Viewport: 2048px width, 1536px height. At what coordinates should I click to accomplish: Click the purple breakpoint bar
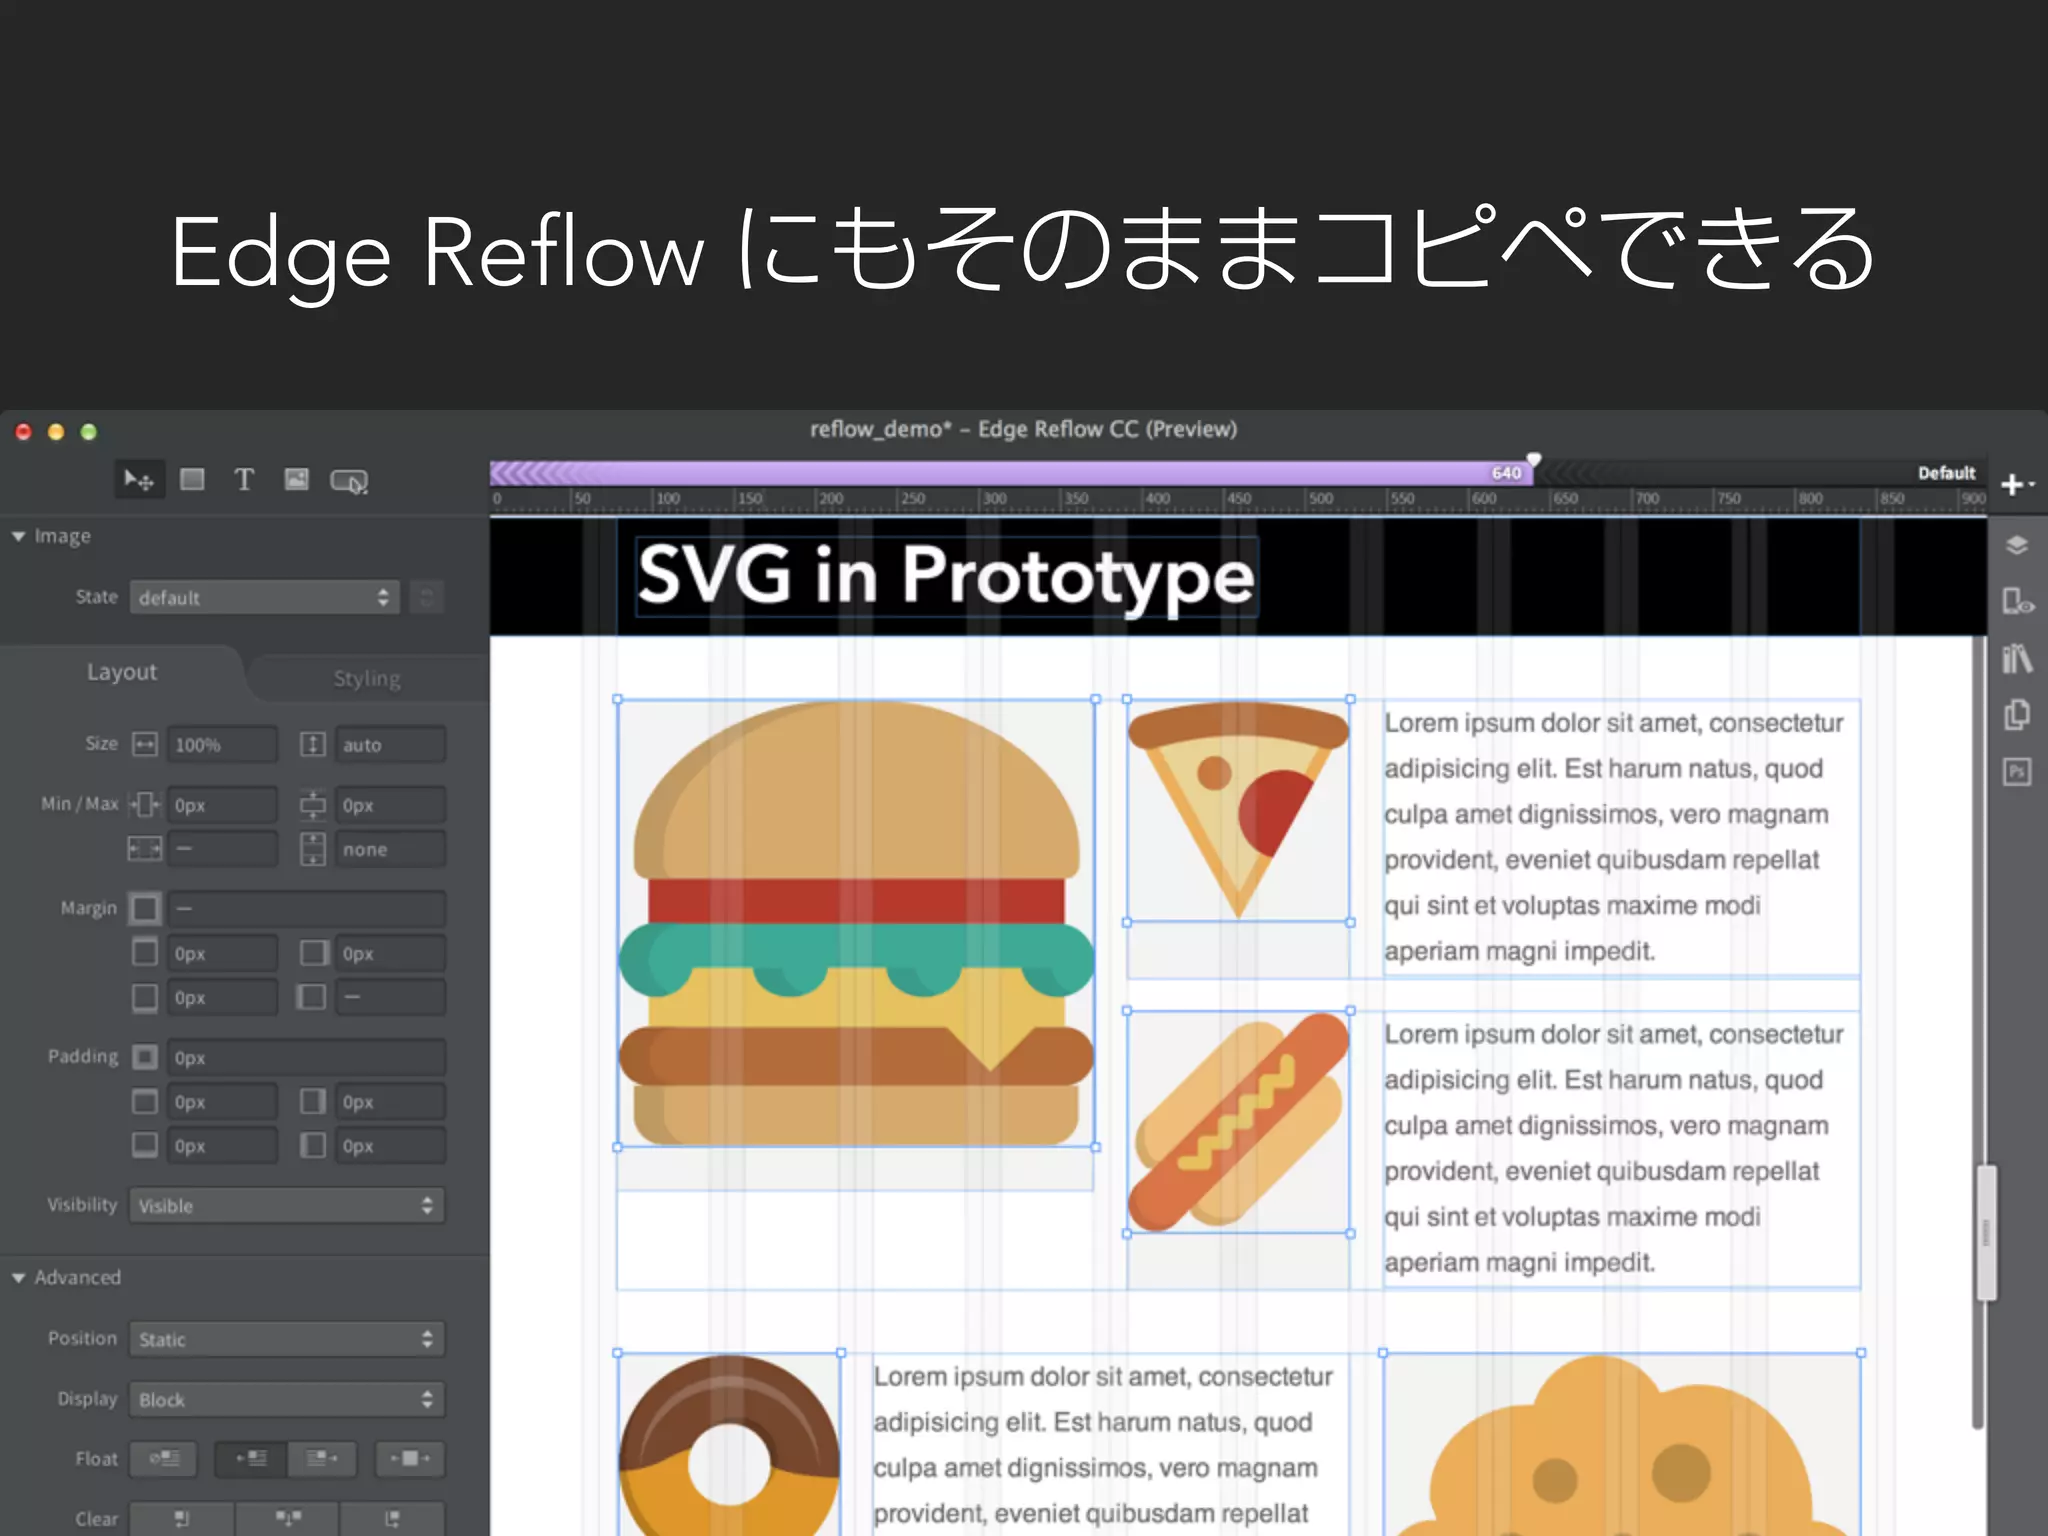tap(1010, 473)
